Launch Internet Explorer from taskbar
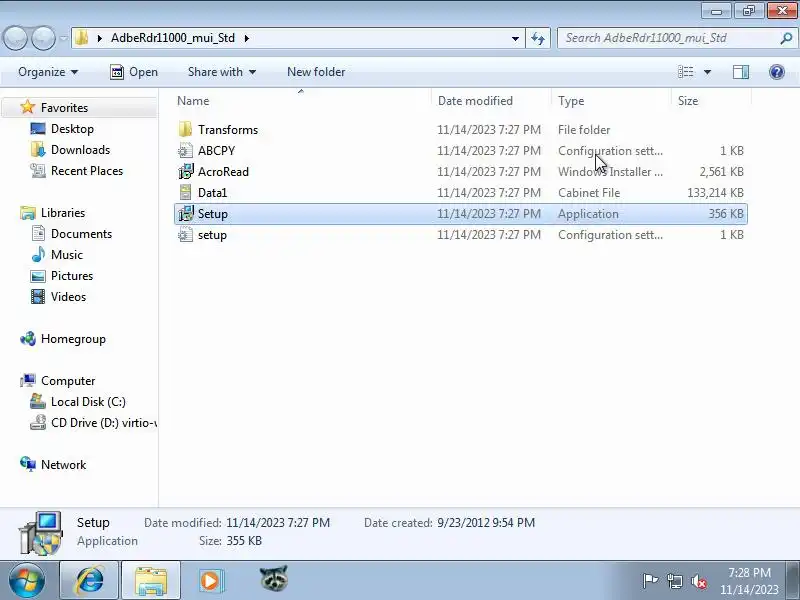The image size is (800, 600). click(89, 581)
